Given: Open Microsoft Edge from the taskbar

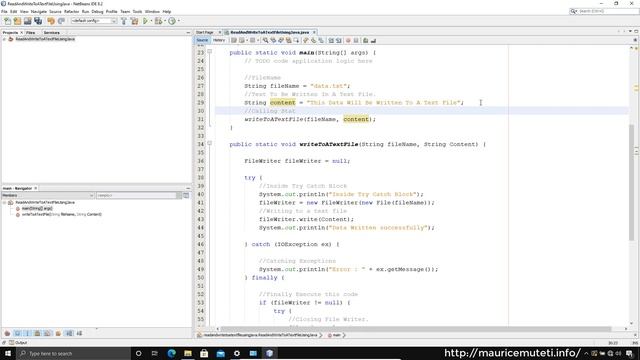Looking at the screenshot, I should pyautogui.click(x=171, y=353).
